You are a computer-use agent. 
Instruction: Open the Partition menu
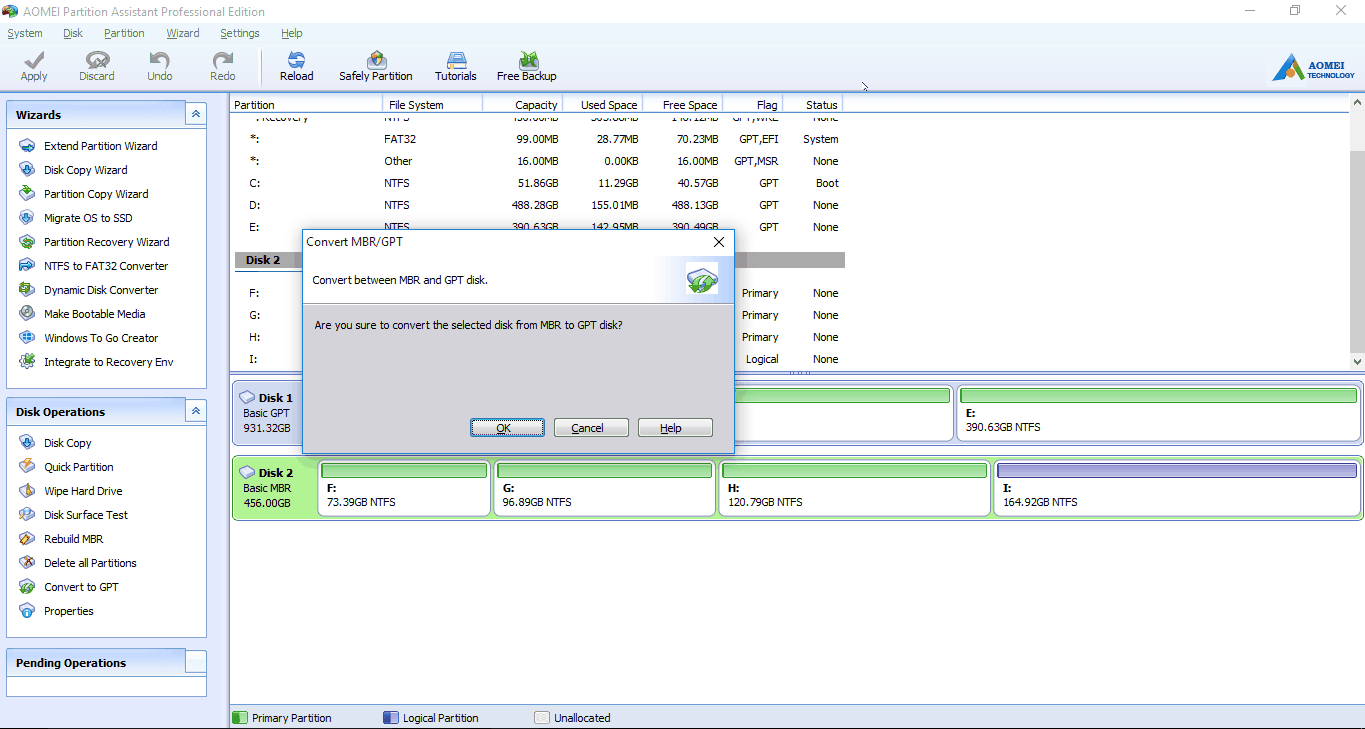(124, 33)
